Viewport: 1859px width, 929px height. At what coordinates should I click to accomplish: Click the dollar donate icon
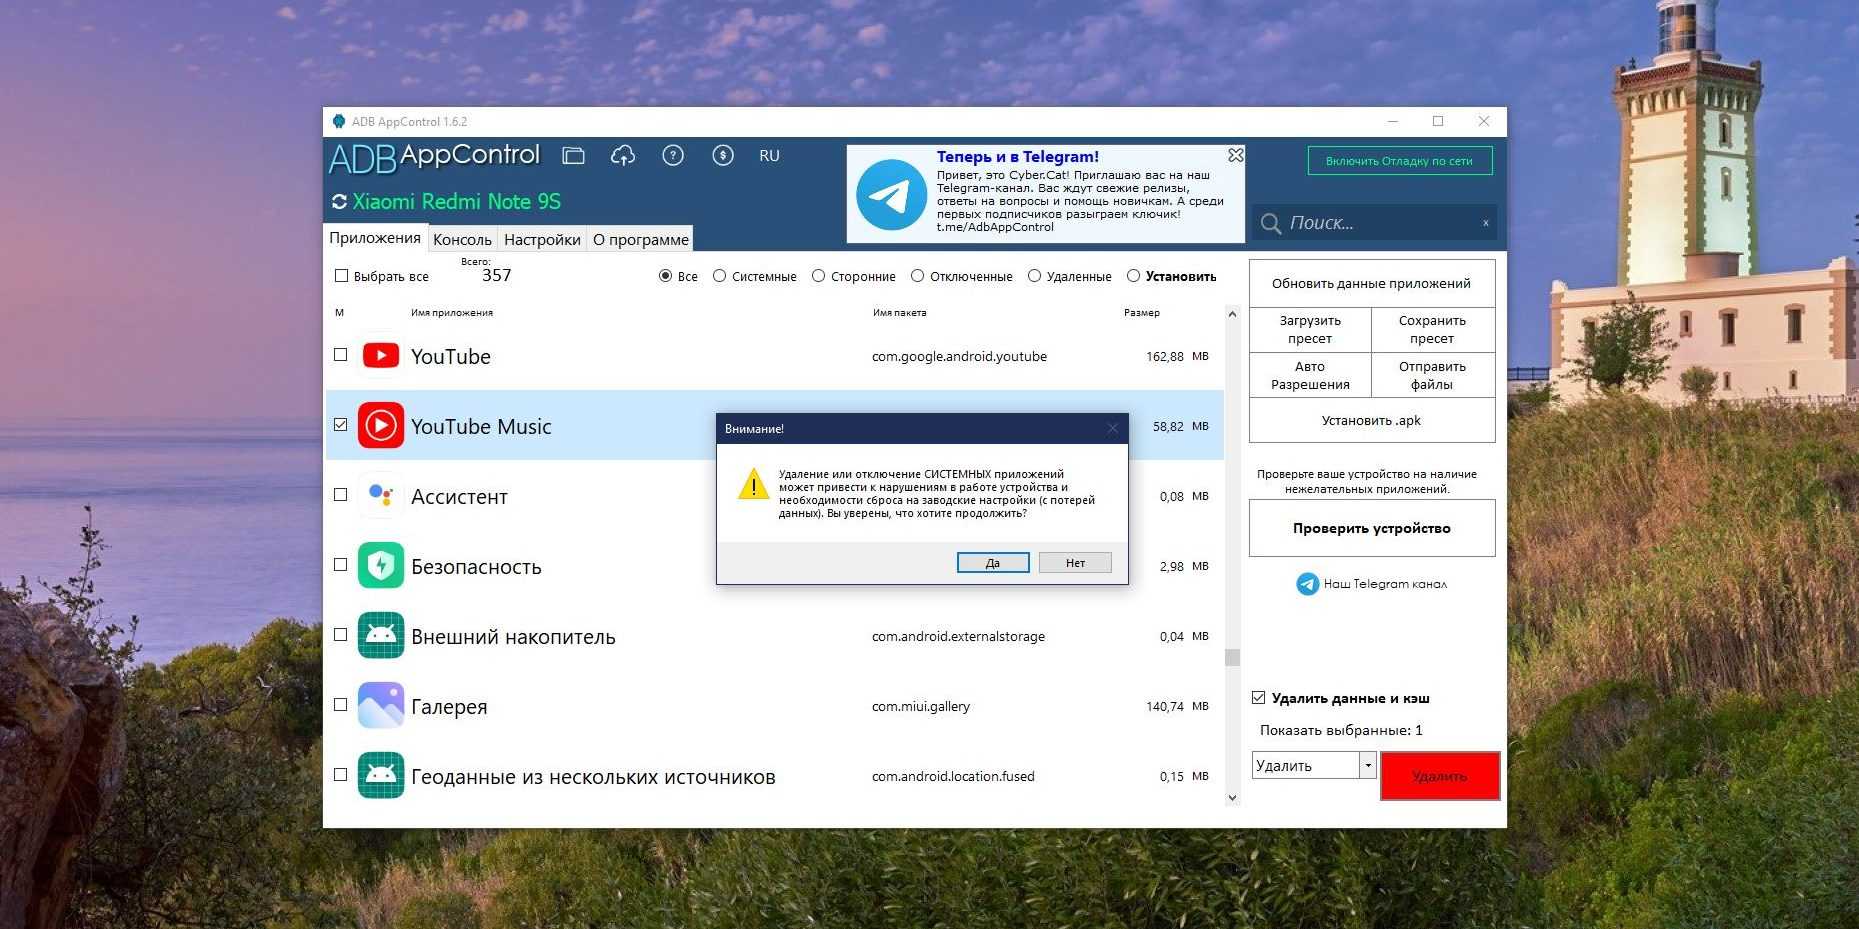coord(723,156)
